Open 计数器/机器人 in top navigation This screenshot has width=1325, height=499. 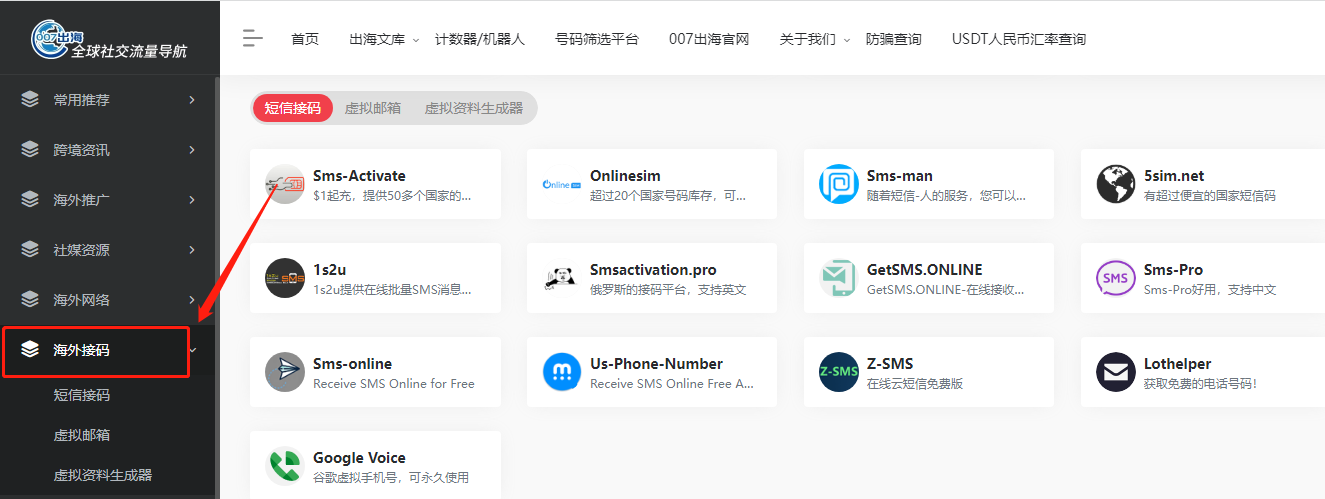tap(480, 40)
